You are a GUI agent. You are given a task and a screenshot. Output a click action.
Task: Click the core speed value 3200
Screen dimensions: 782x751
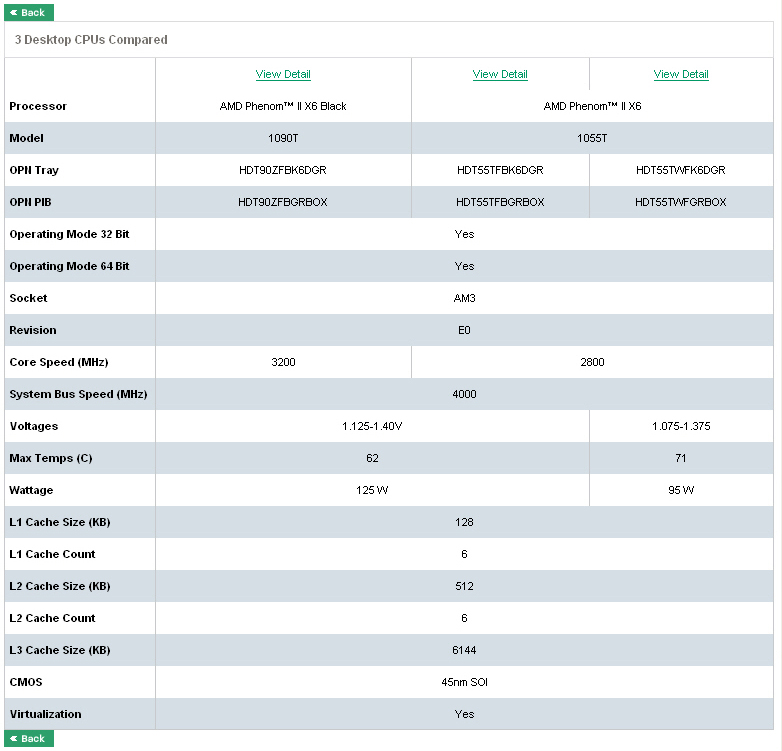[283, 362]
